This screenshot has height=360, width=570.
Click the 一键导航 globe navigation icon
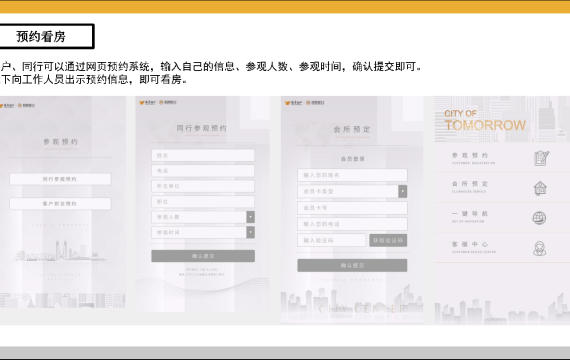click(x=539, y=218)
